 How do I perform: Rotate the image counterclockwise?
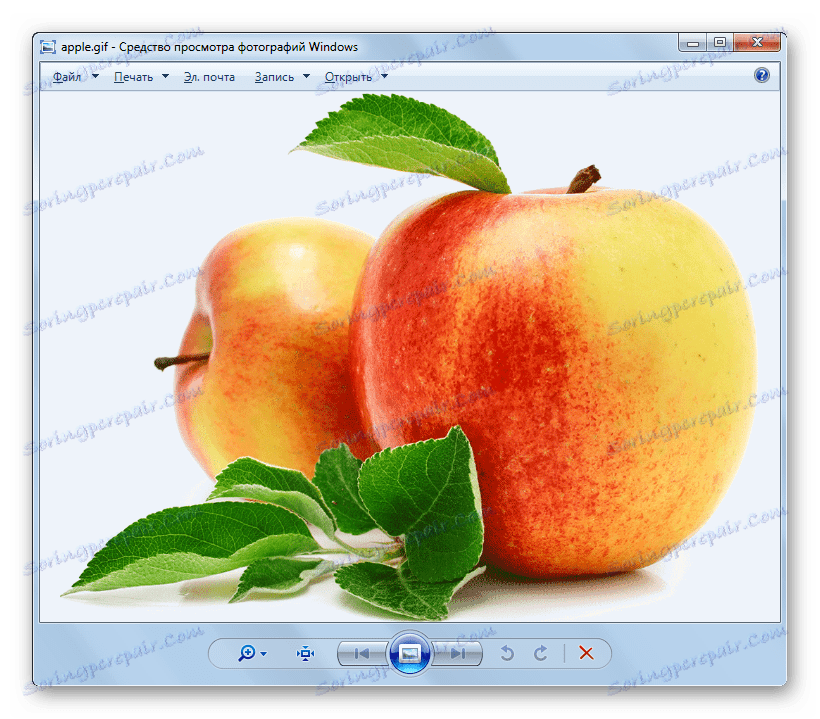click(507, 653)
